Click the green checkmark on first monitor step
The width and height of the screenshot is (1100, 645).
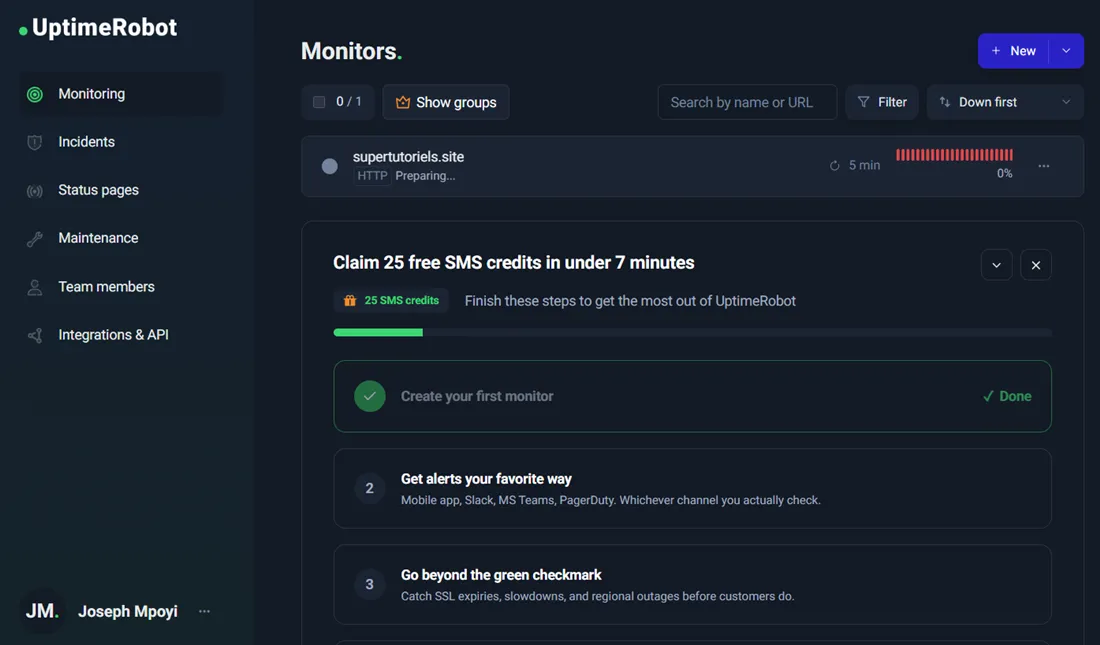(x=370, y=397)
